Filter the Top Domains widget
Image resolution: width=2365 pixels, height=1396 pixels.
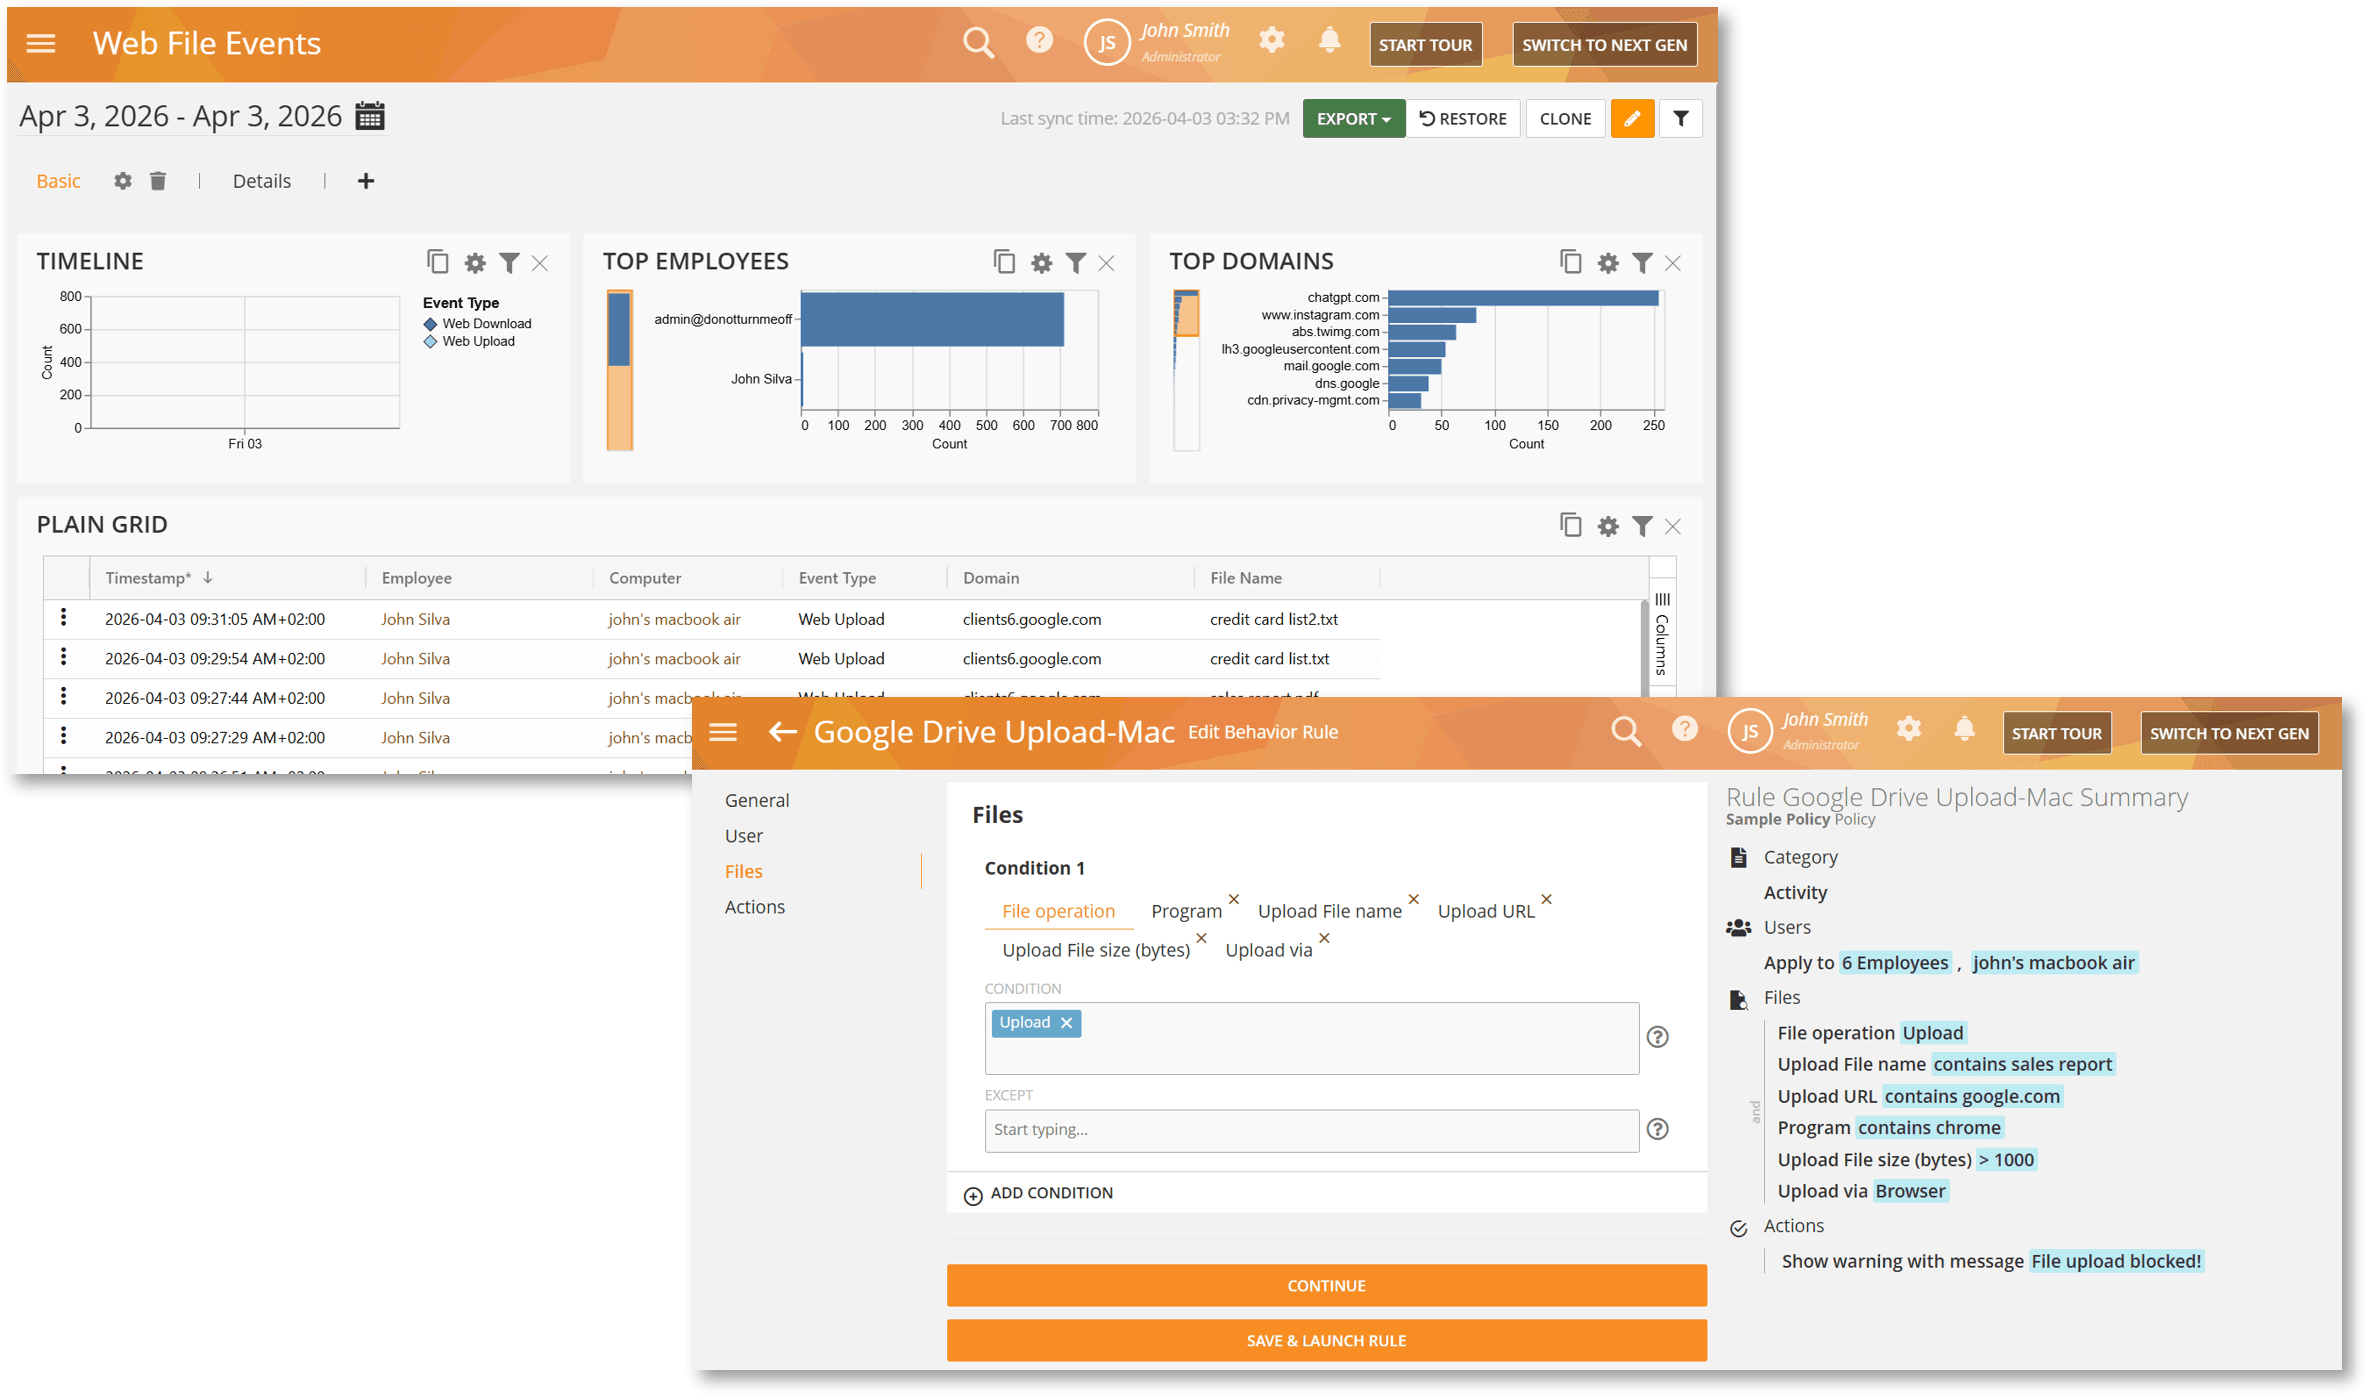[1642, 263]
